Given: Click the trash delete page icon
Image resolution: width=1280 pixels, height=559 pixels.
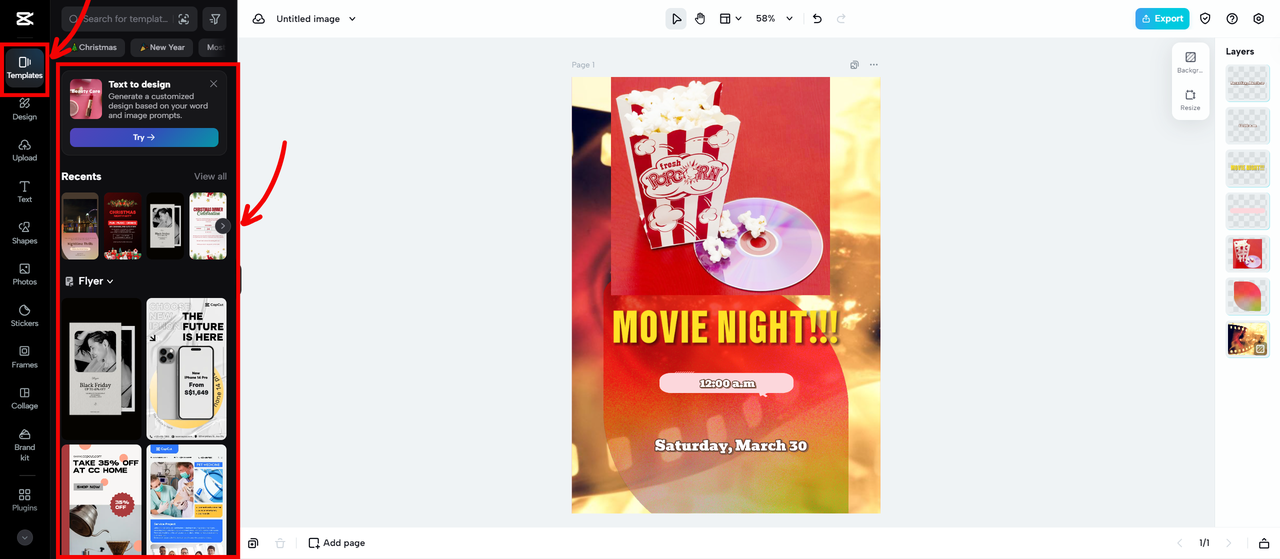Looking at the screenshot, I should 280,543.
